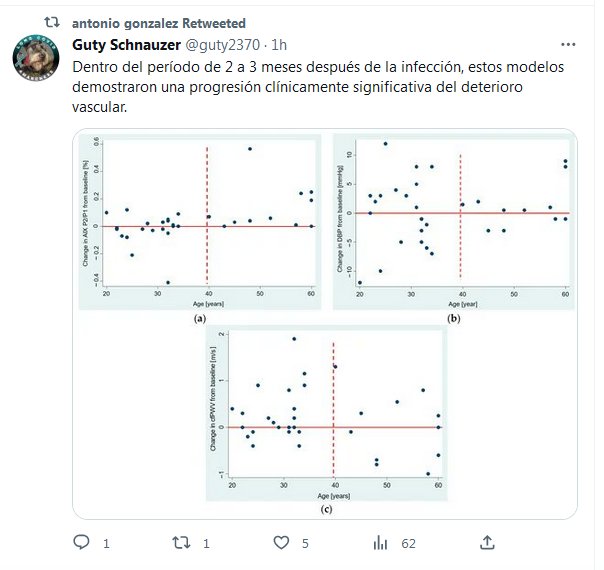Screen dimensions: 604x570
Task: Open chart (b) showing DBP change
Action: click(x=453, y=227)
